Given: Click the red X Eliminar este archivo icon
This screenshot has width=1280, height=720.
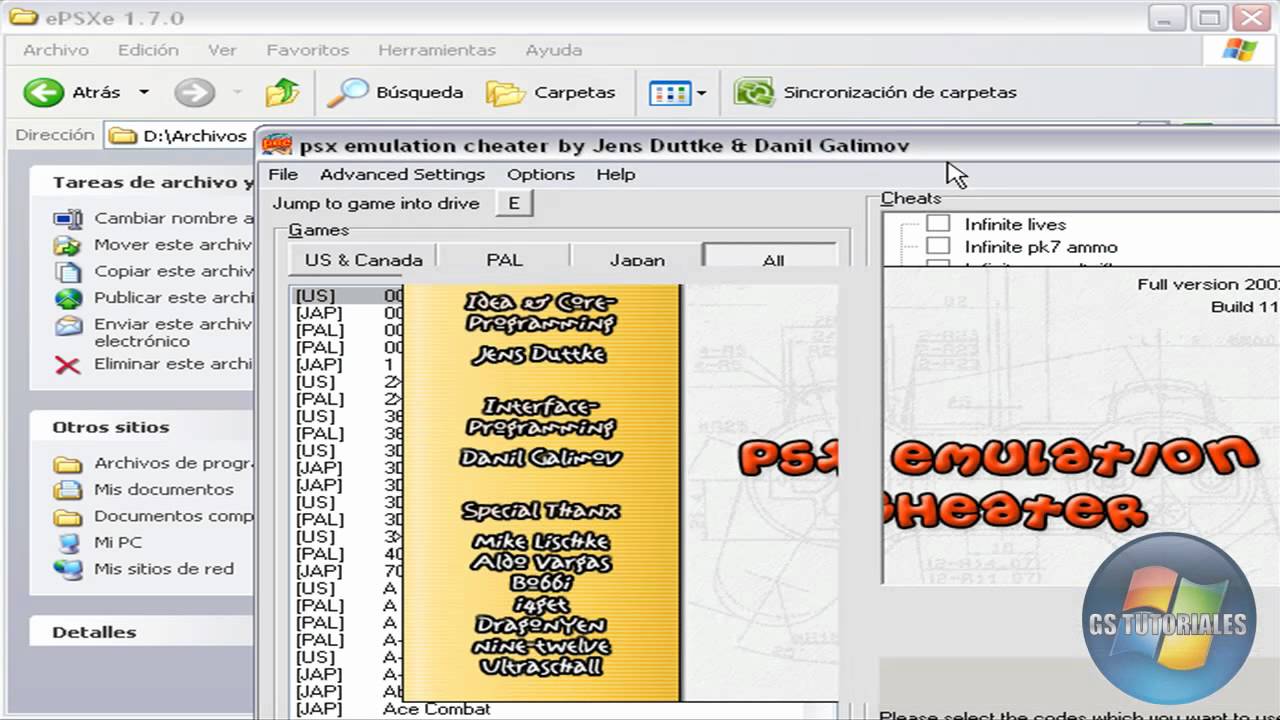Looking at the screenshot, I should (68, 364).
